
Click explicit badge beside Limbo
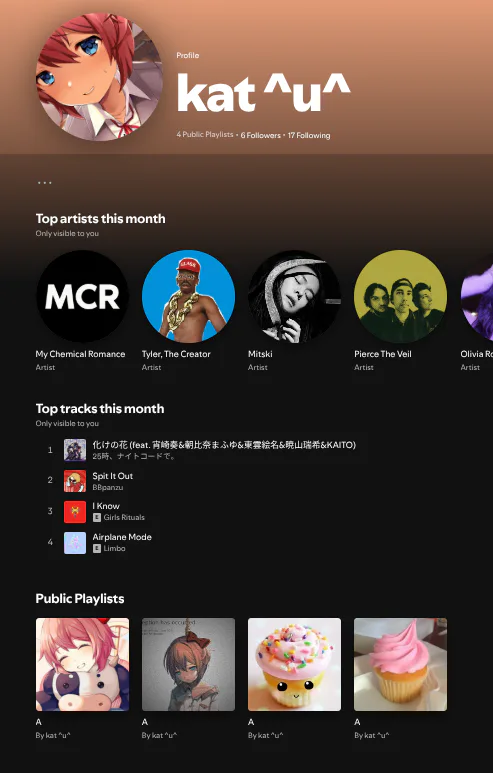pyautogui.click(x=97, y=549)
